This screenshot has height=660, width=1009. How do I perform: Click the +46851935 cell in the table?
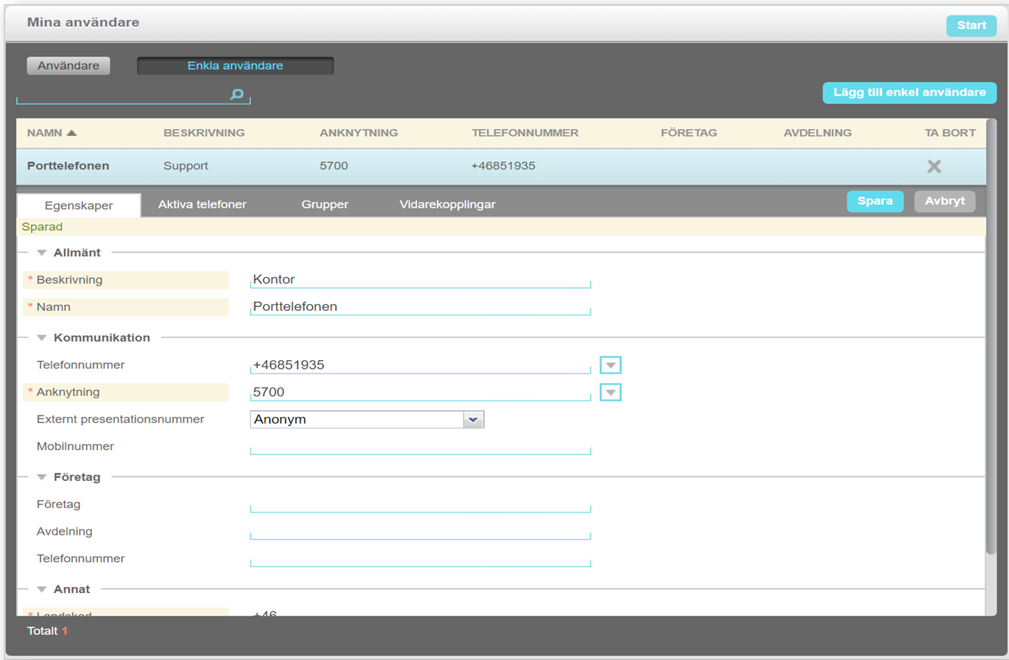pyautogui.click(x=503, y=166)
